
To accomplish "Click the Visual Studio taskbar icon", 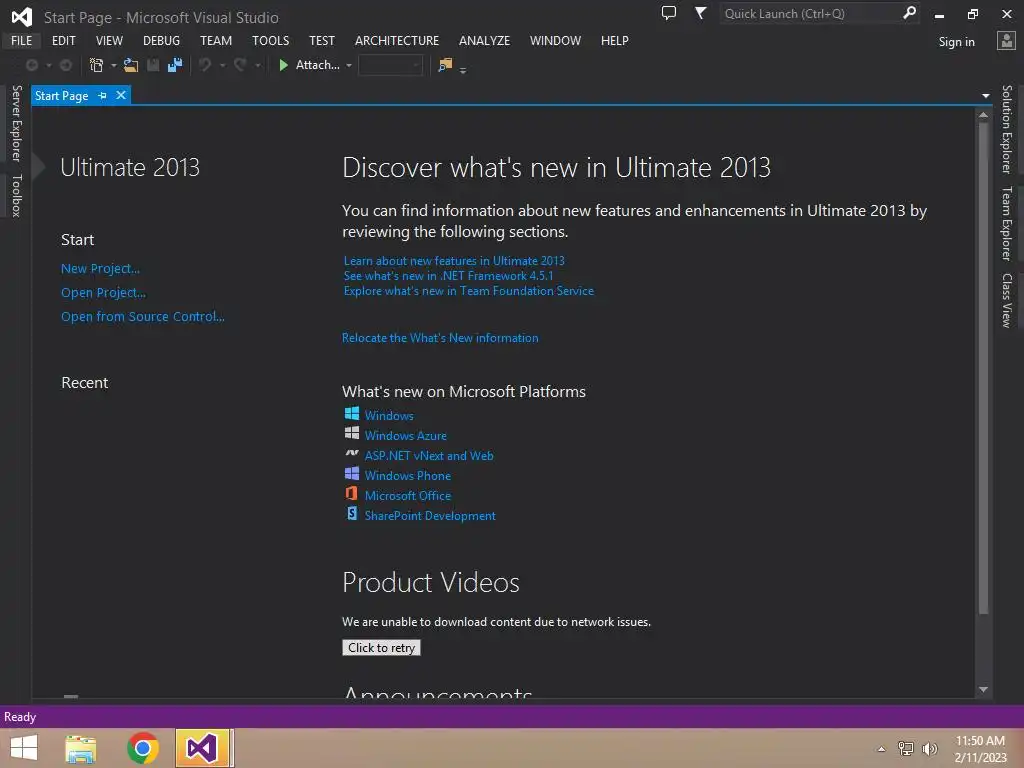I will coord(204,748).
